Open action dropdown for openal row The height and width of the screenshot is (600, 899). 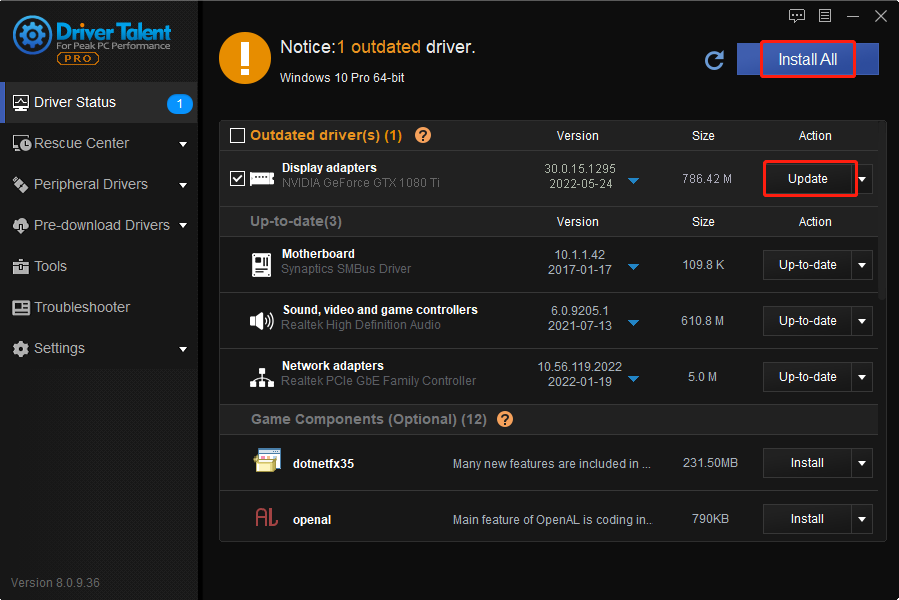pyautogui.click(x=862, y=519)
